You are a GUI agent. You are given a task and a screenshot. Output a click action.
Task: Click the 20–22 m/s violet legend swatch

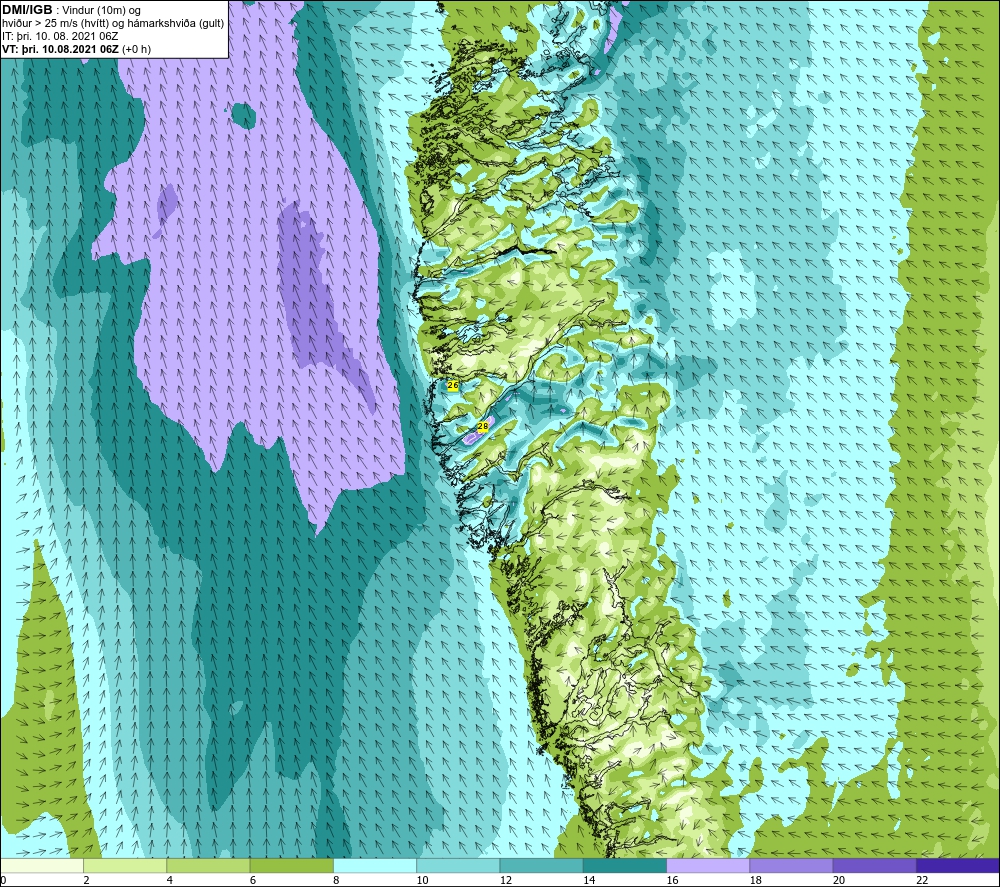click(874, 865)
